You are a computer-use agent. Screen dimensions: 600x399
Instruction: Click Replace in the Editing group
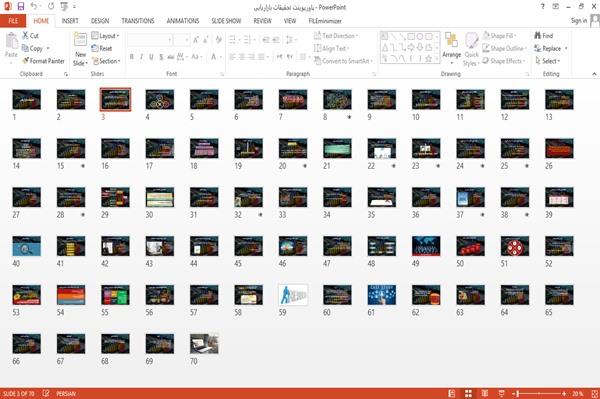click(x=551, y=48)
